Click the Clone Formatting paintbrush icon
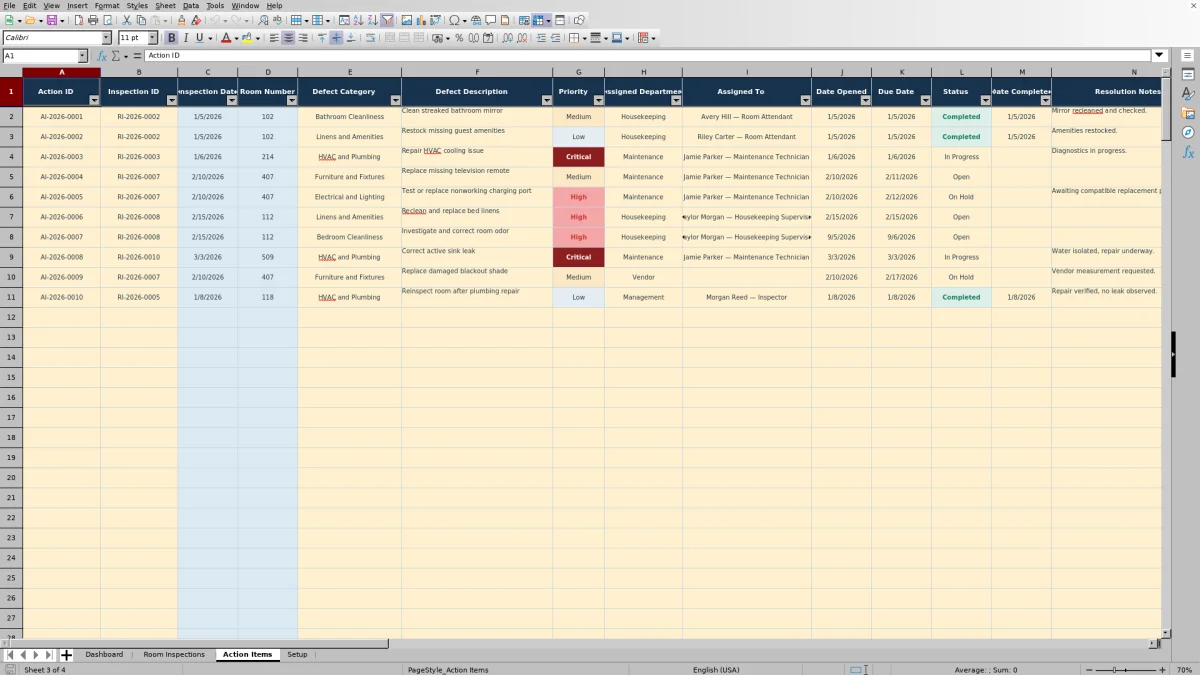 pyautogui.click(x=181, y=20)
